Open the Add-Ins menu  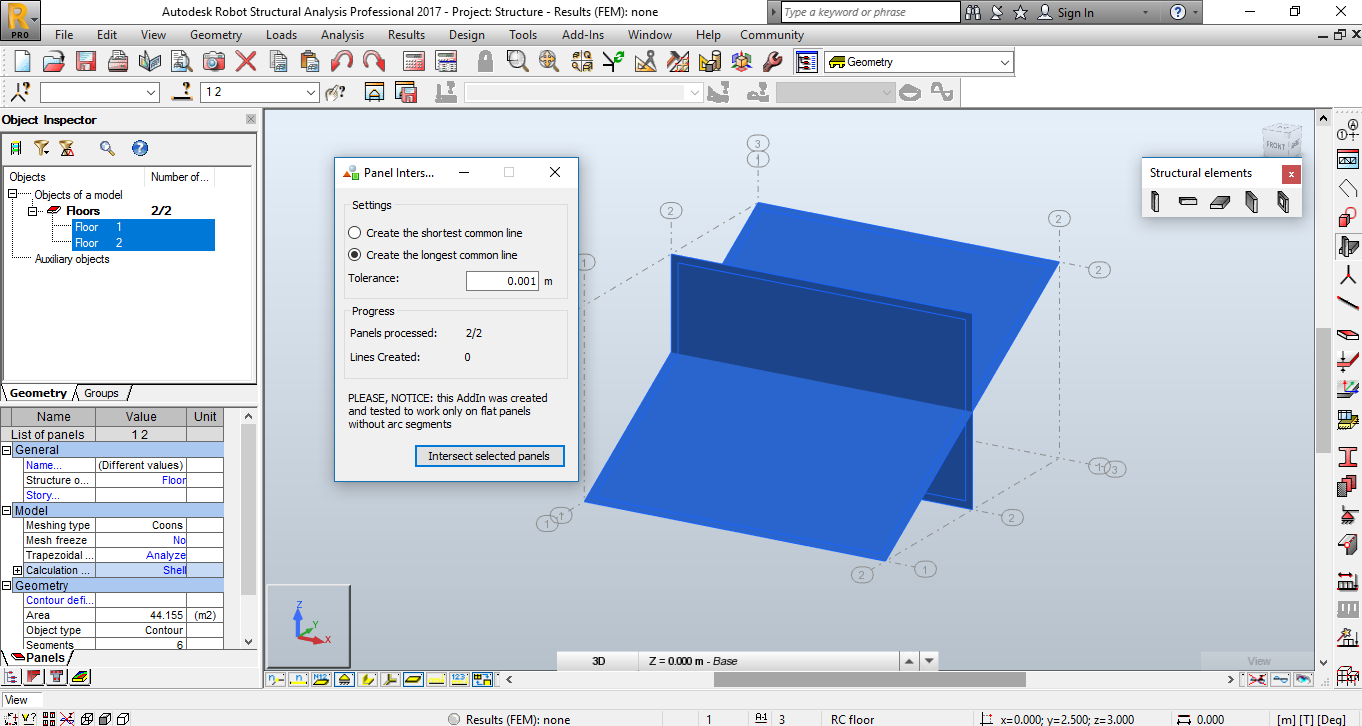point(582,34)
